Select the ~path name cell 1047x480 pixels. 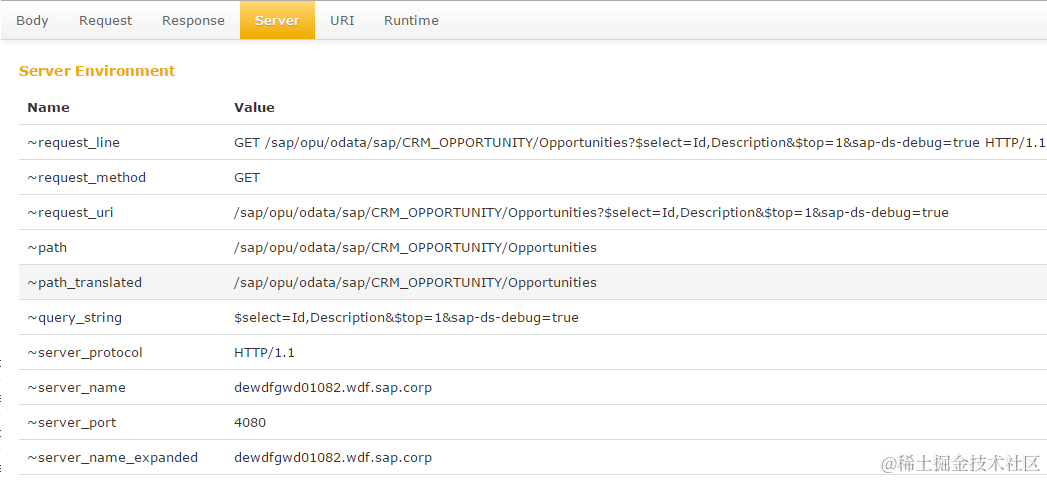pos(47,248)
